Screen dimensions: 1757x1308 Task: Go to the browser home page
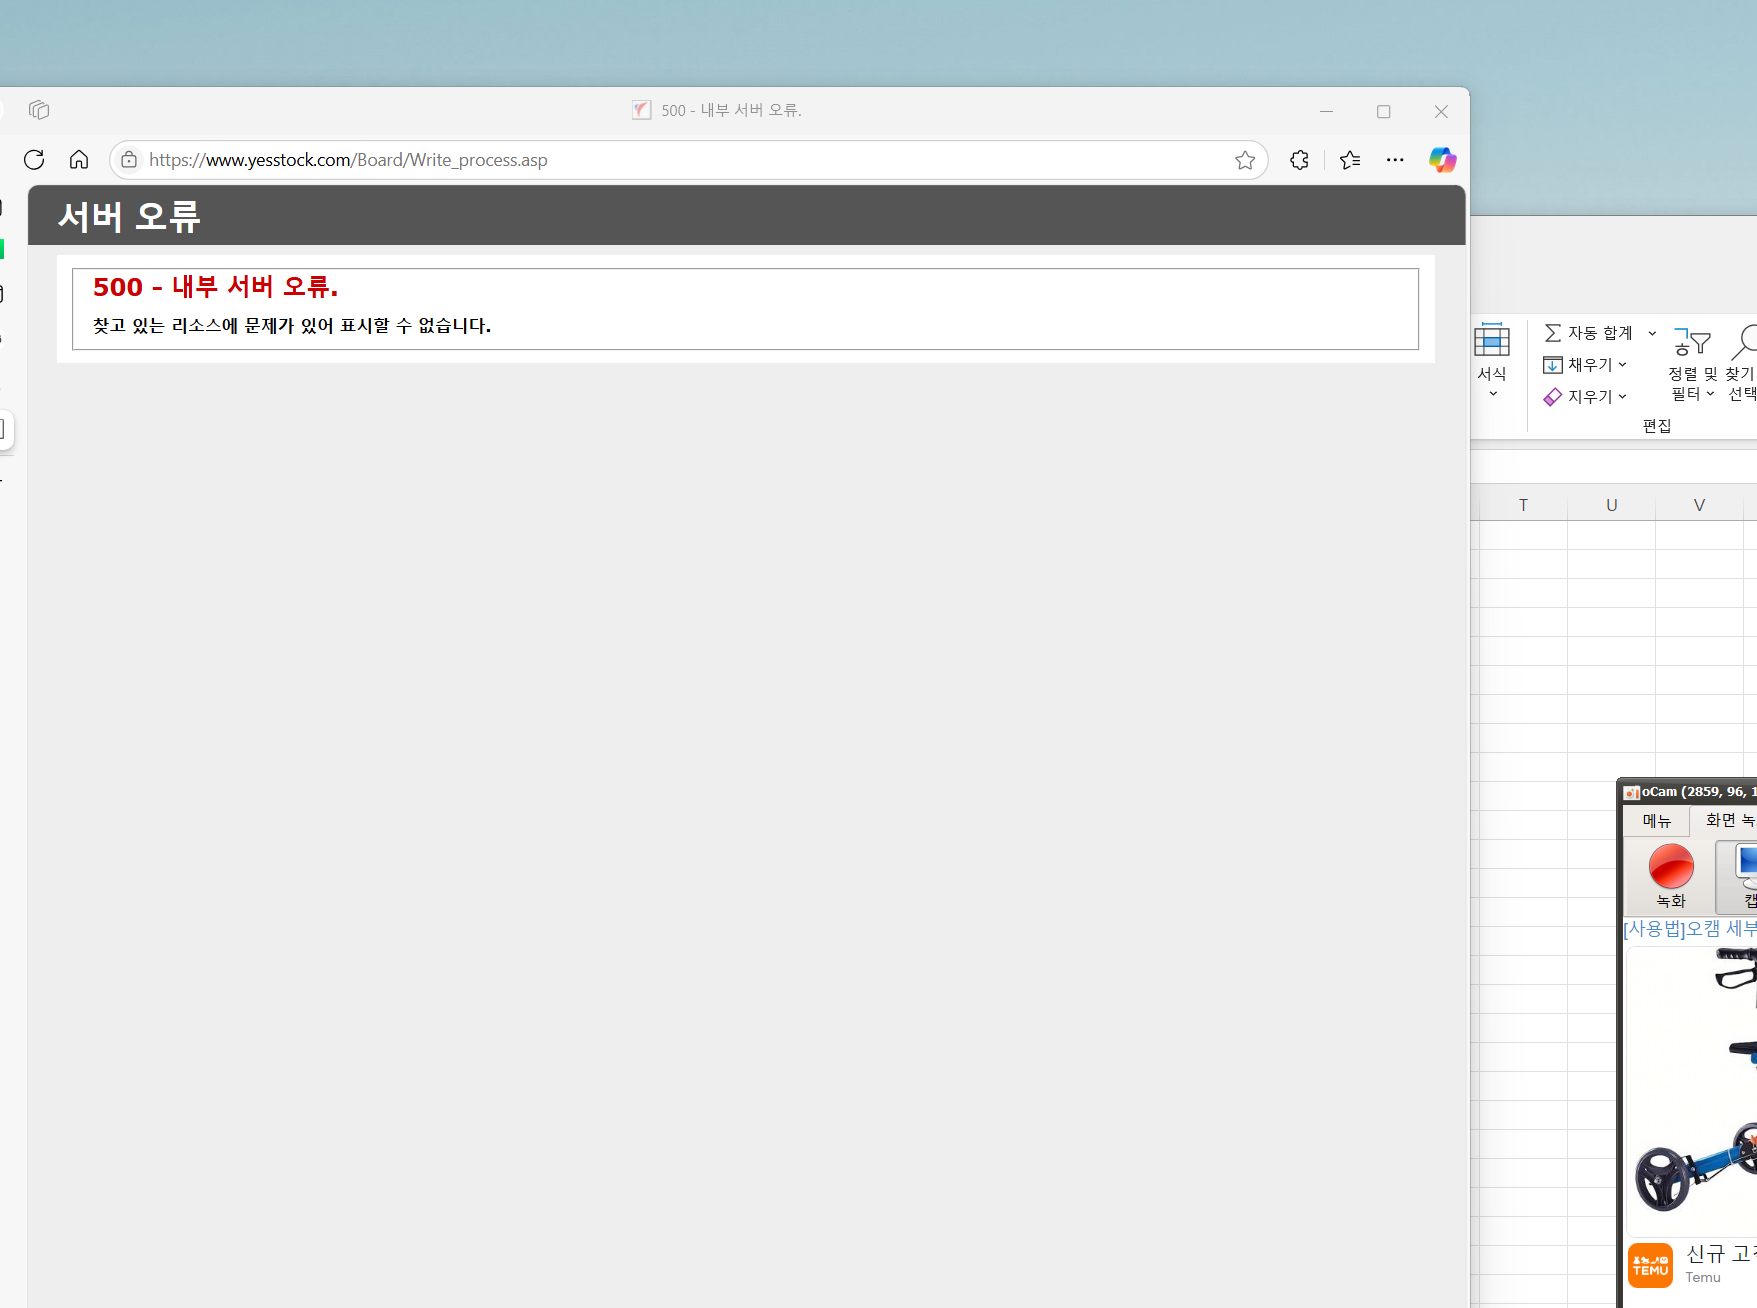[79, 160]
